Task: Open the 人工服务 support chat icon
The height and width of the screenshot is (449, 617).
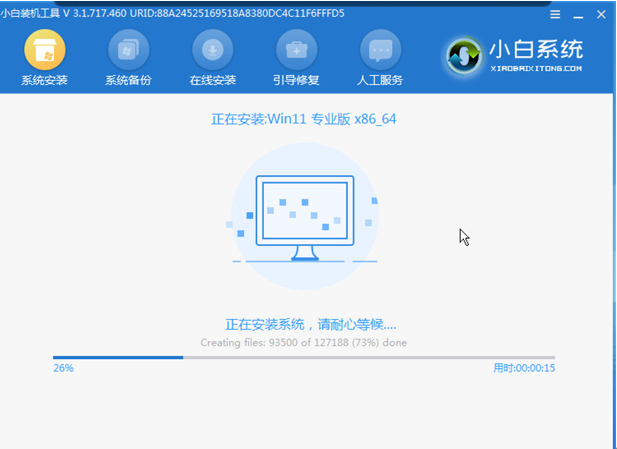Action: 380,50
